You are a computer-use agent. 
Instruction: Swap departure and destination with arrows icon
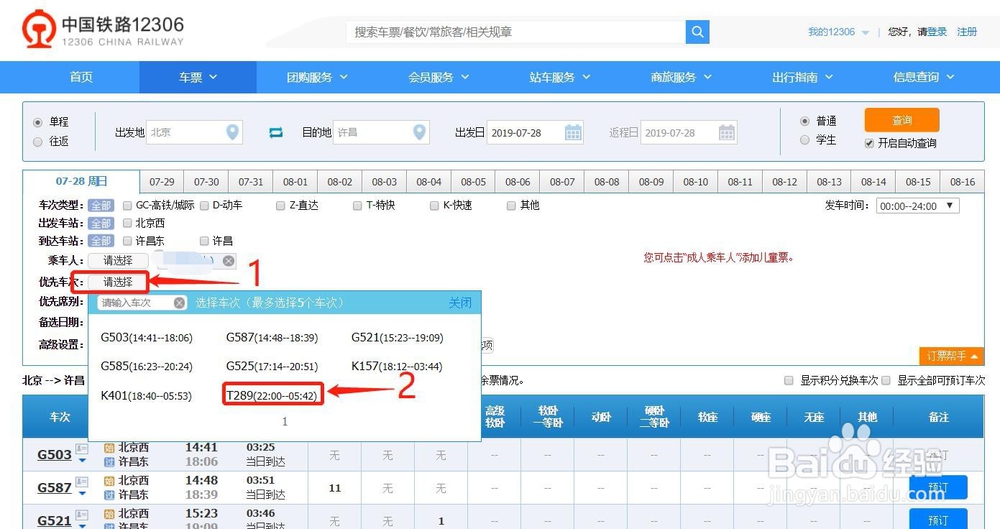point(276,133)
